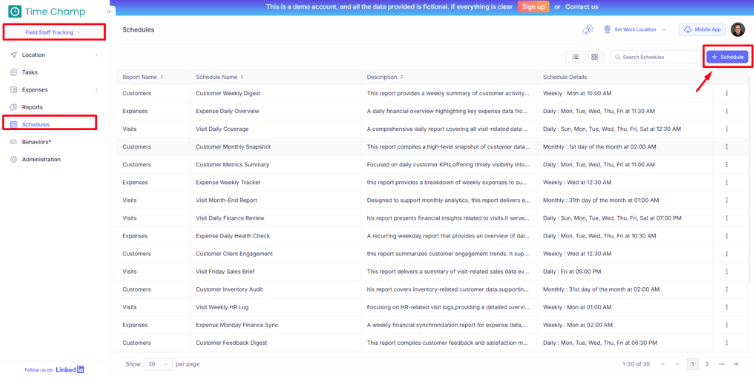This screenshot has height=379, width=754.
Task: Click the announcements megaphone icon
Action: click(588, 30)
